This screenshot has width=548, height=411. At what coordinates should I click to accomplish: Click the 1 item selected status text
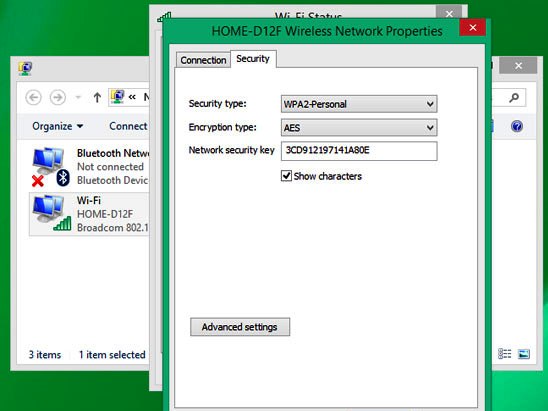click(x=112, y=355)
